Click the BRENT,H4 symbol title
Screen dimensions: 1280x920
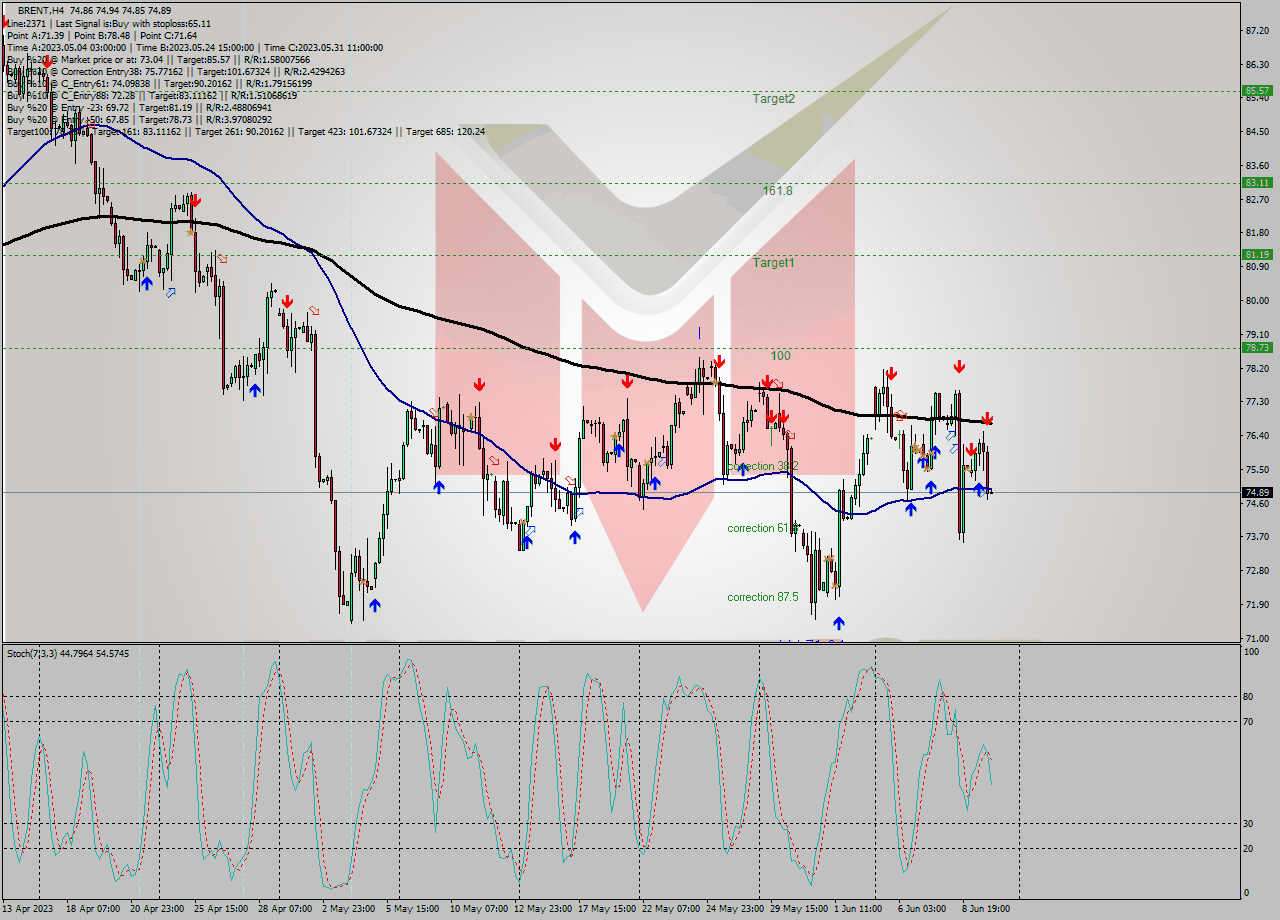pyautogui.click(x=41, y=10)
